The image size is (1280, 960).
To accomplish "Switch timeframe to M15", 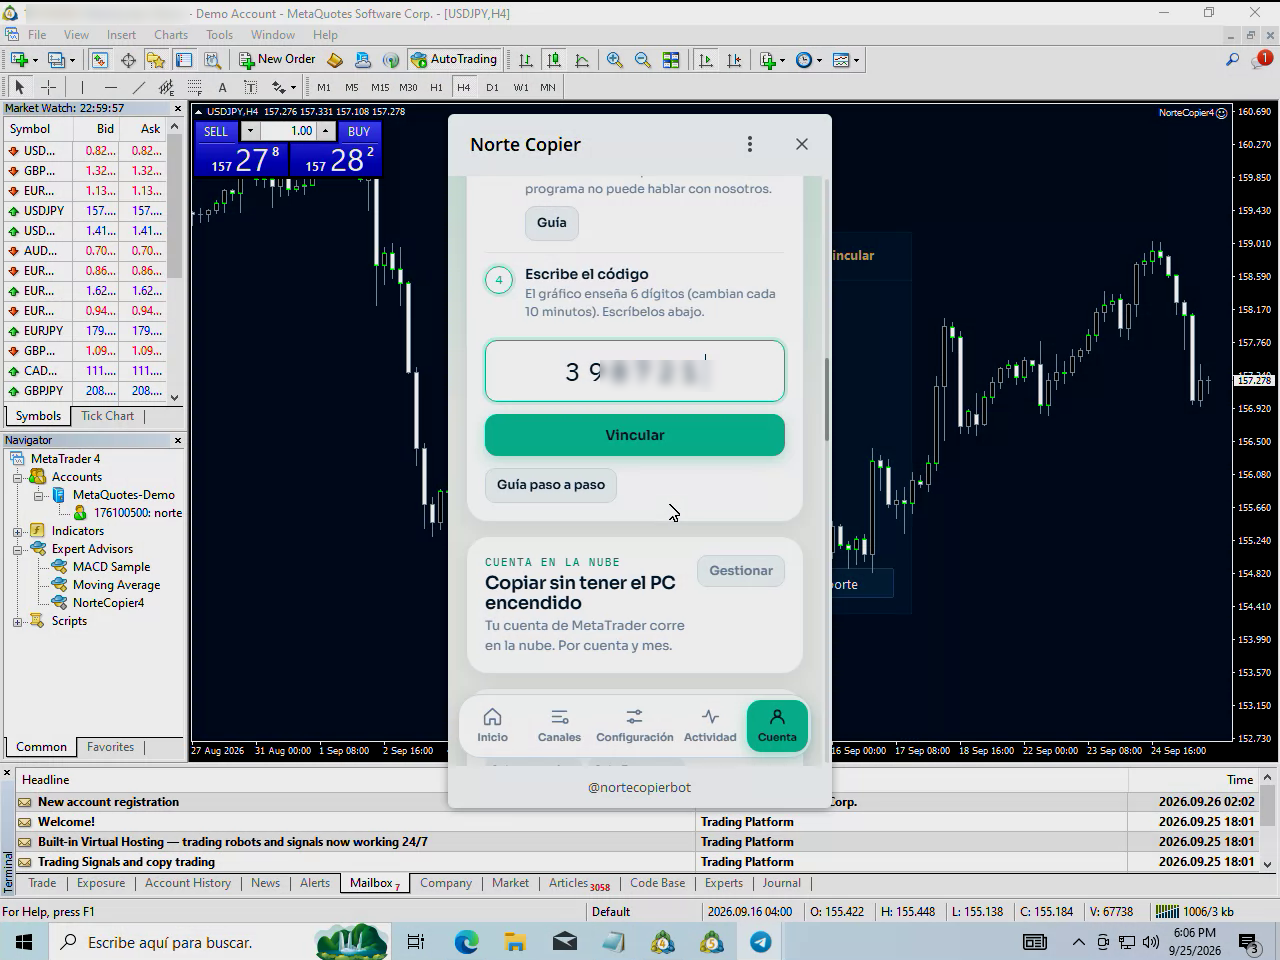I will pos(380,87).
